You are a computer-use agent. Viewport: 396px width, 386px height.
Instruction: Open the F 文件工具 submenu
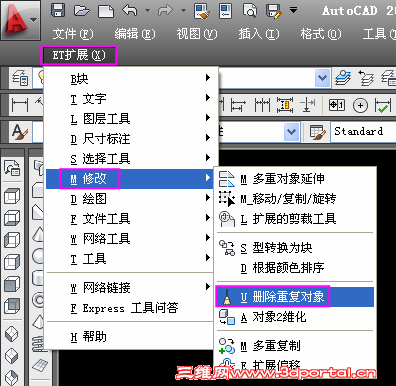[x=129, y=219]
